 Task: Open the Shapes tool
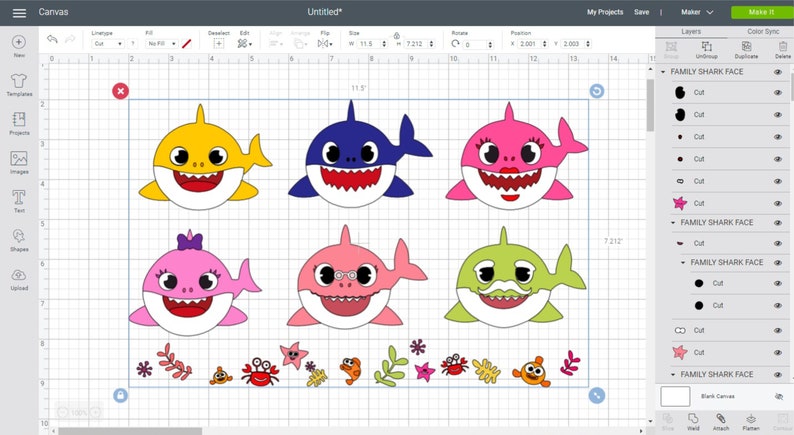(x=19, y=240)
